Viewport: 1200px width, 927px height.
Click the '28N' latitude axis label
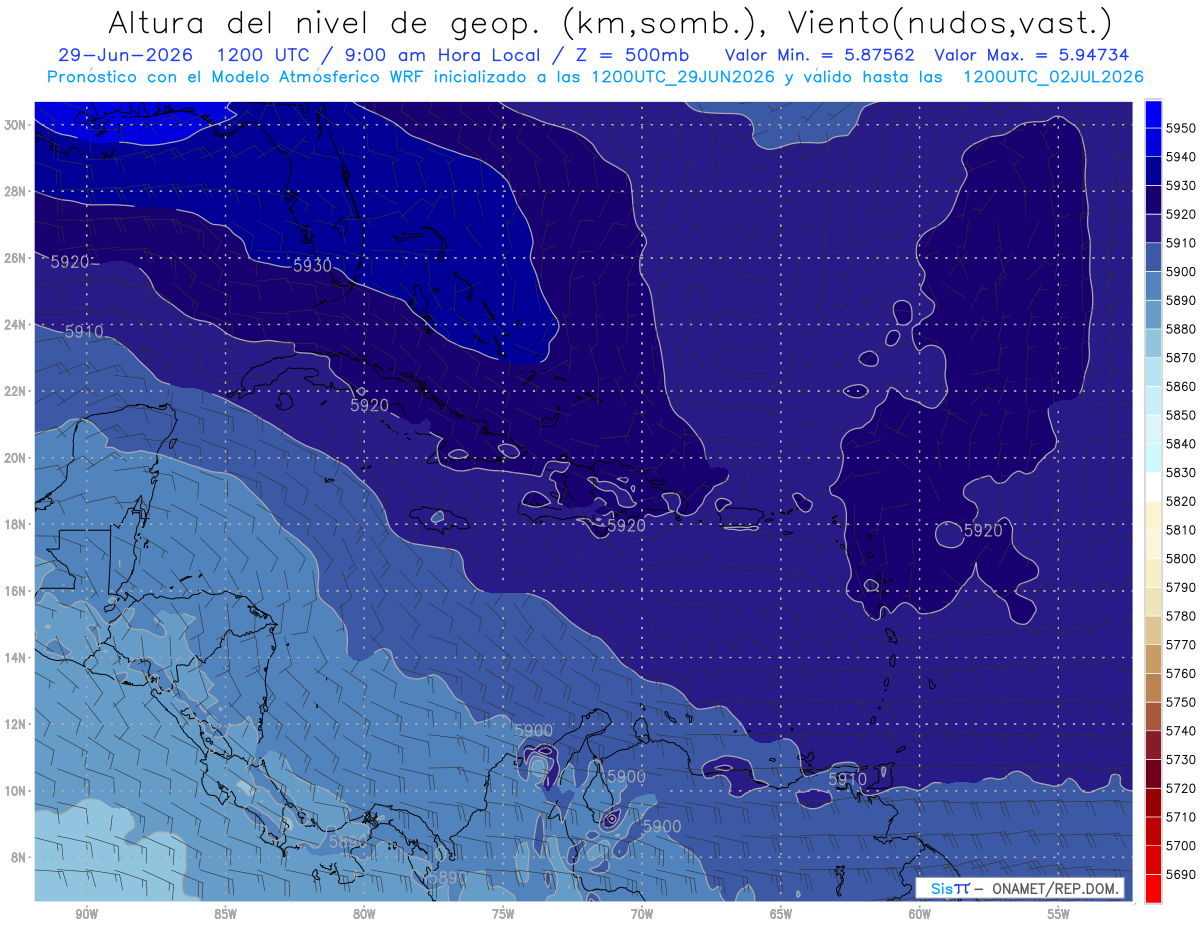click(15, 191)
